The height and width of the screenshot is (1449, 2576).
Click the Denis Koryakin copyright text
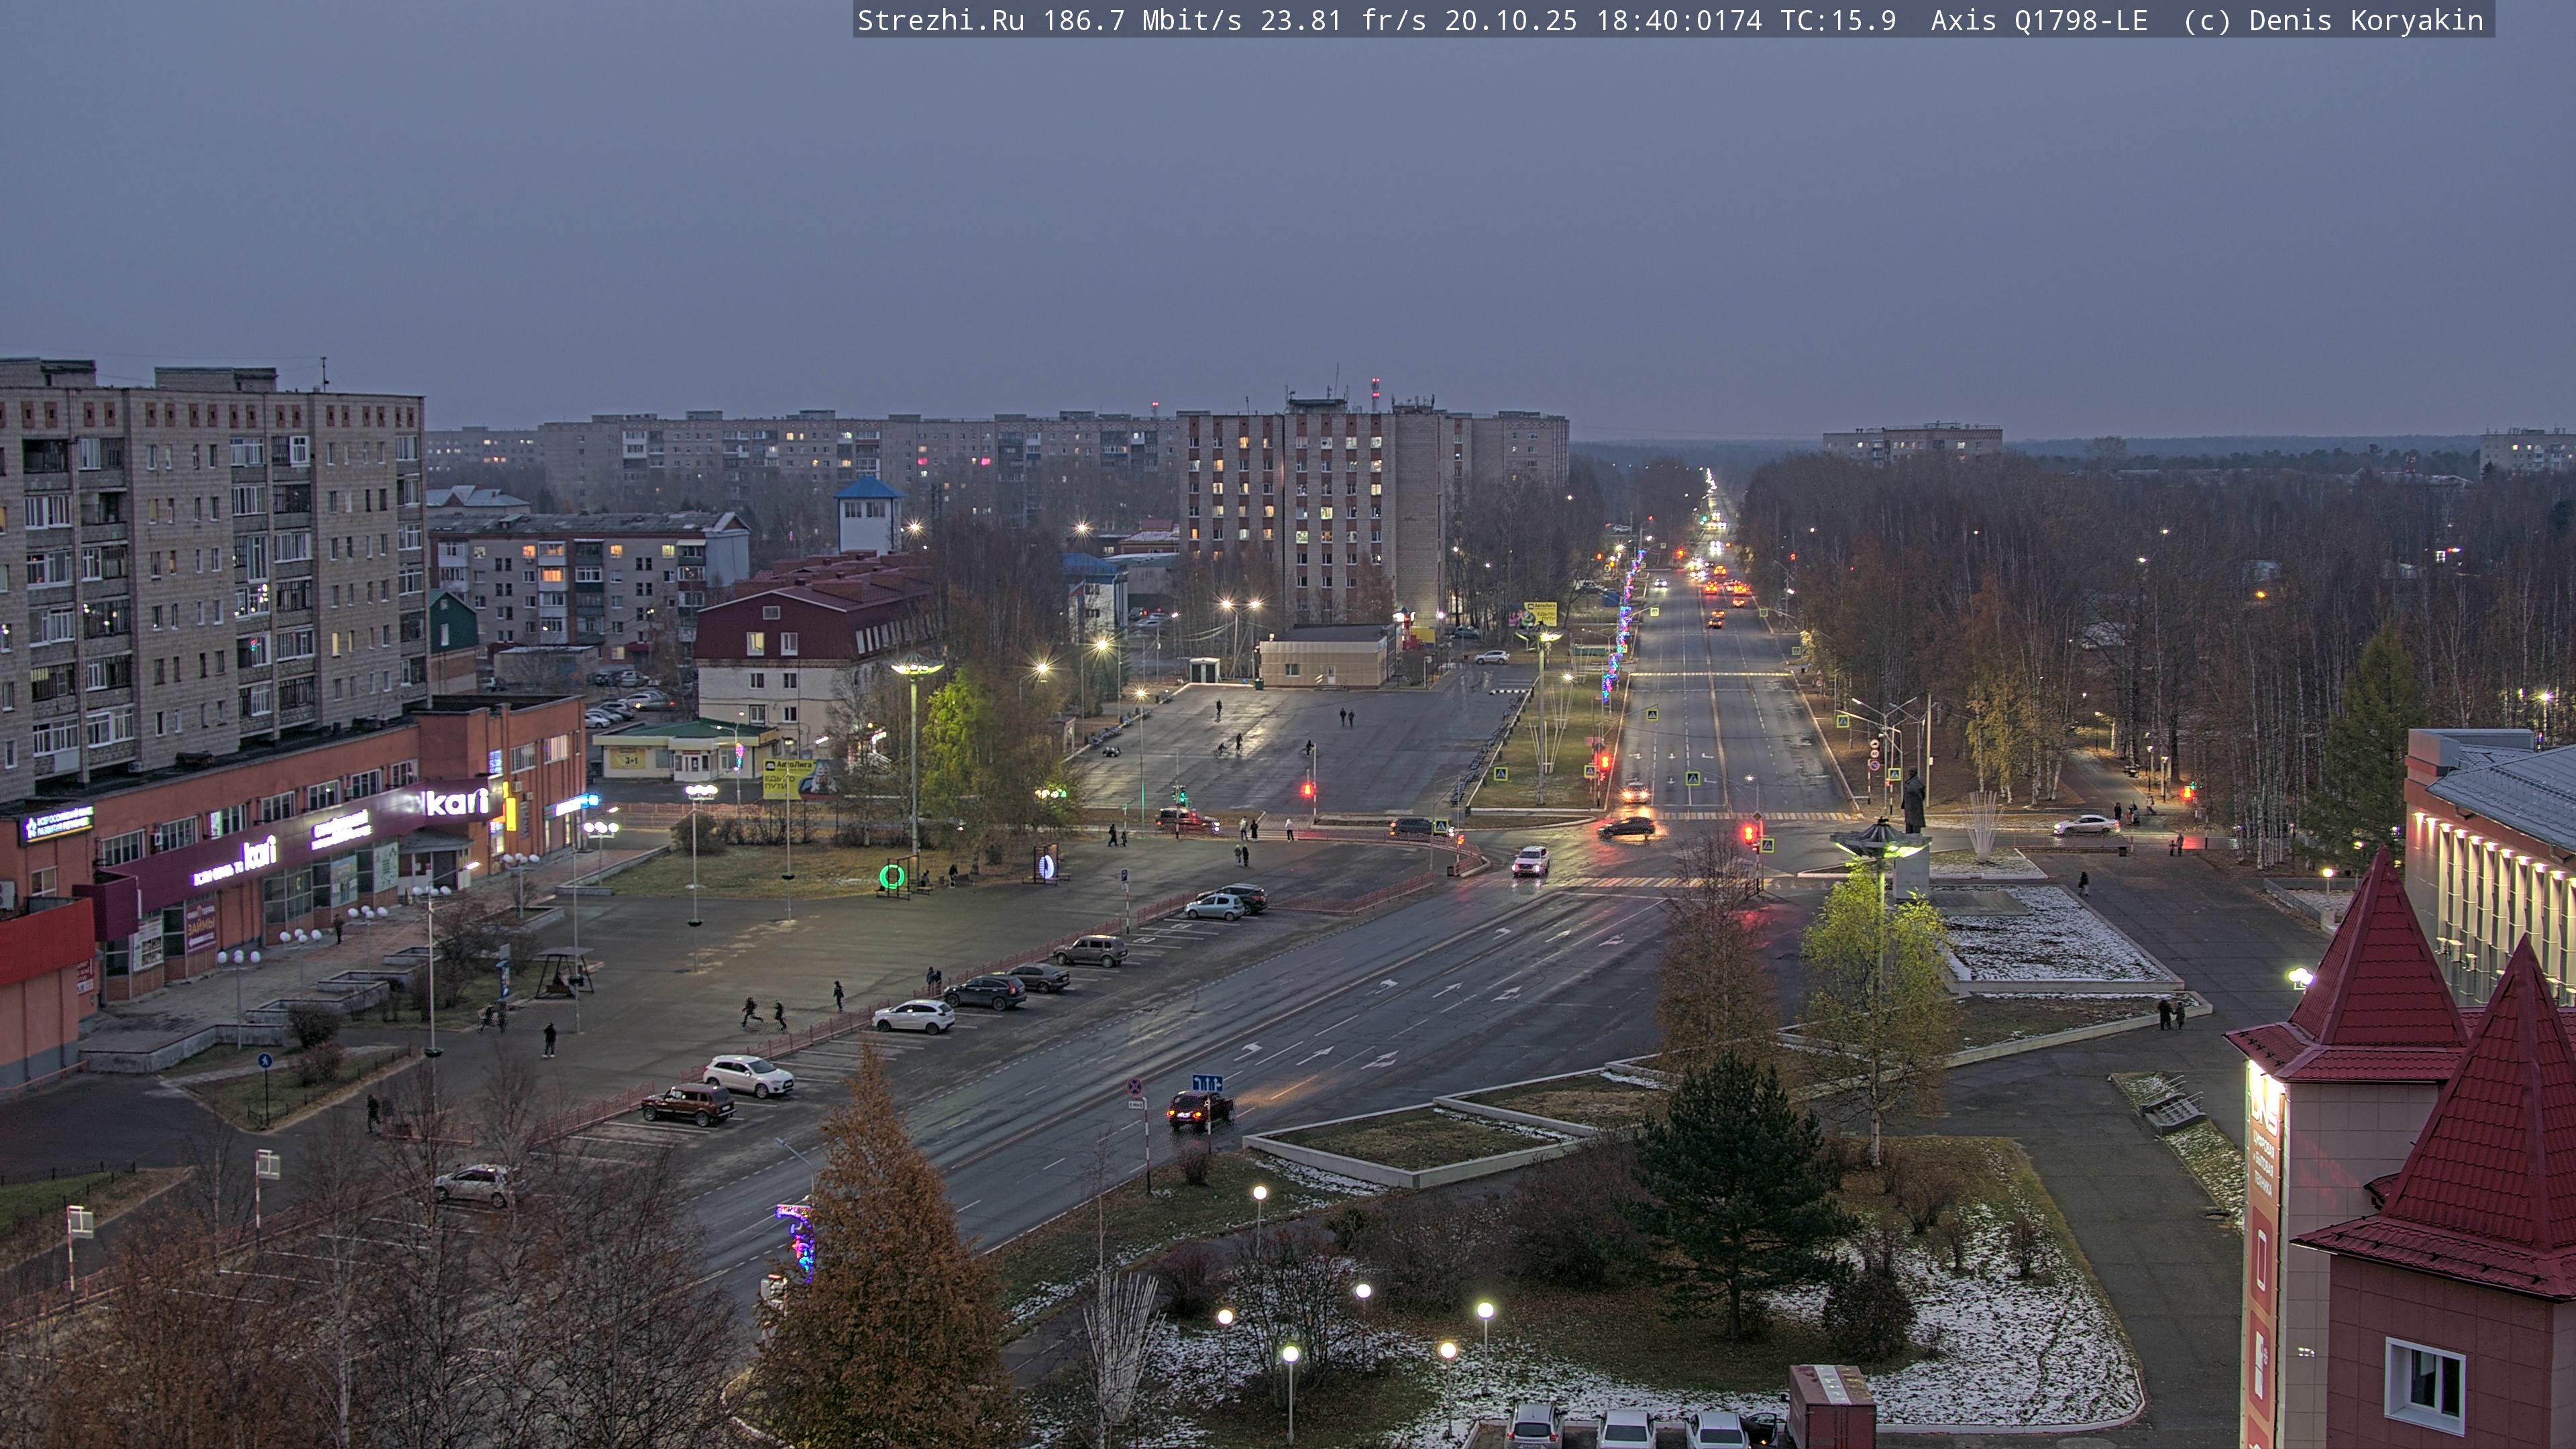click(x=2365, y=20)
